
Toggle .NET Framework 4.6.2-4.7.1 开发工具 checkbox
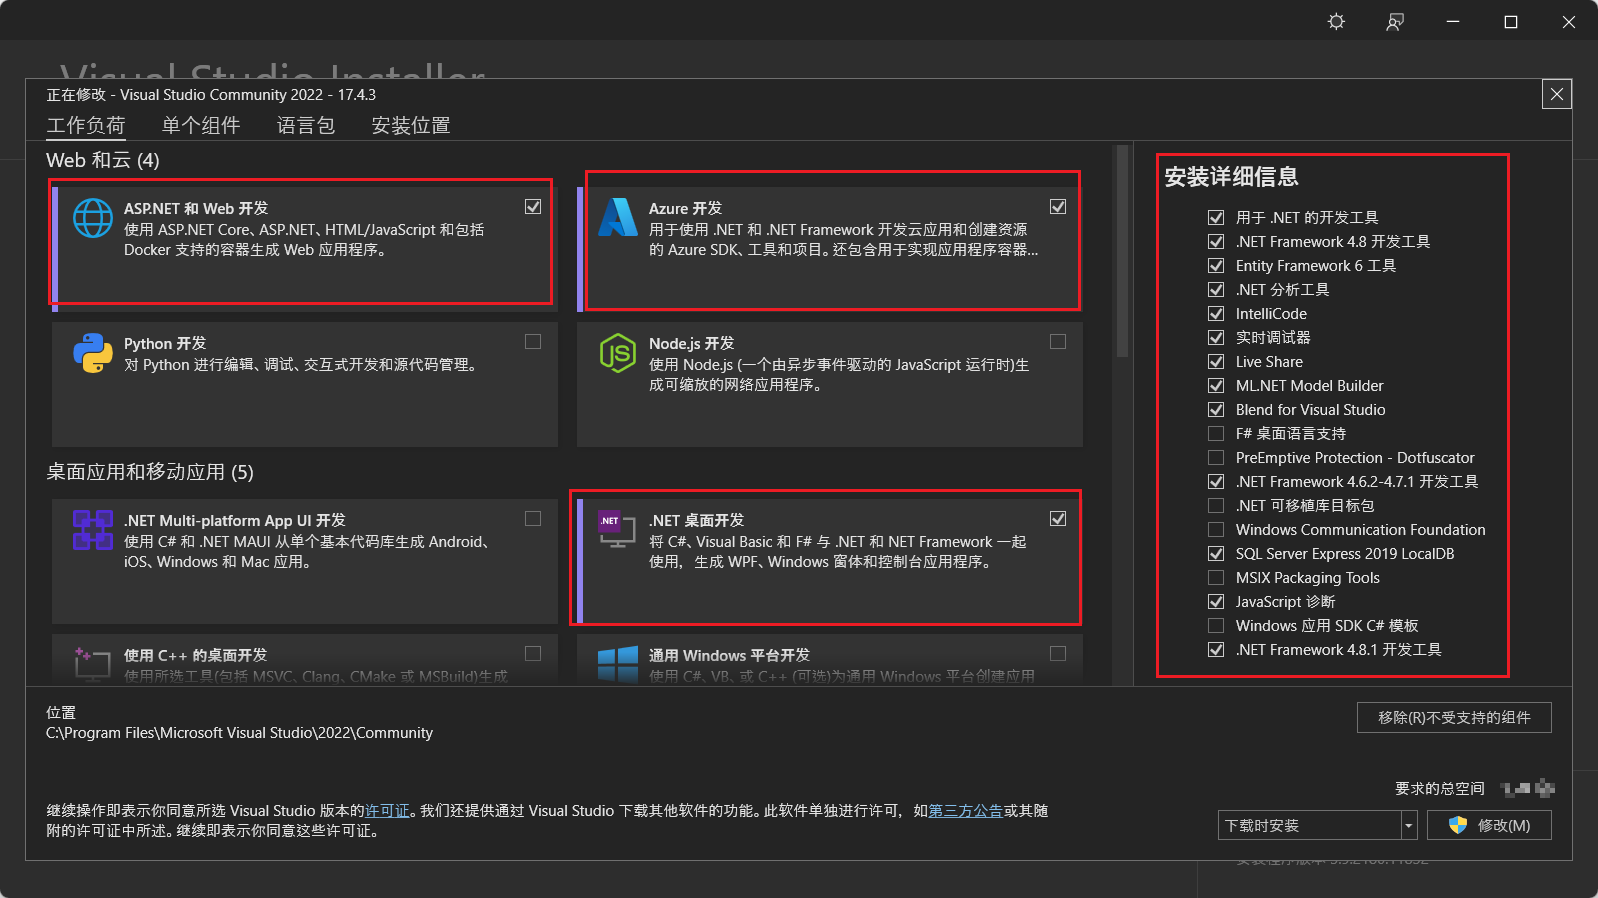[1216, 481]
